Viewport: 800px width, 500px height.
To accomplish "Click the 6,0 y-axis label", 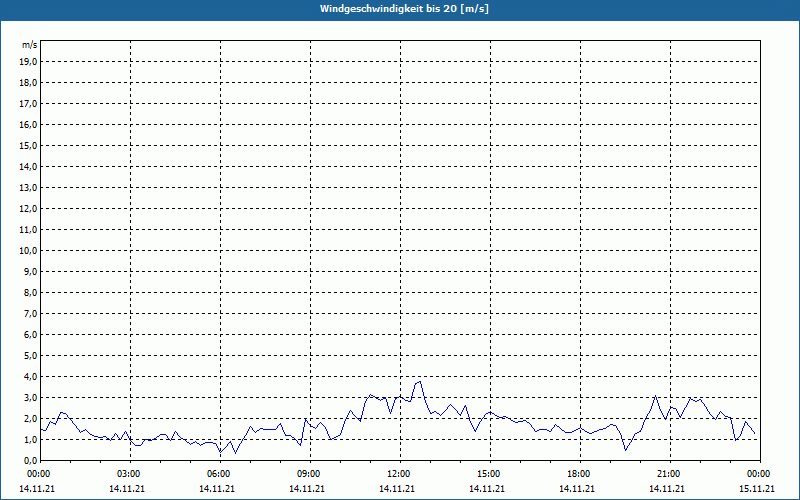I will click(x=31, y=335).
